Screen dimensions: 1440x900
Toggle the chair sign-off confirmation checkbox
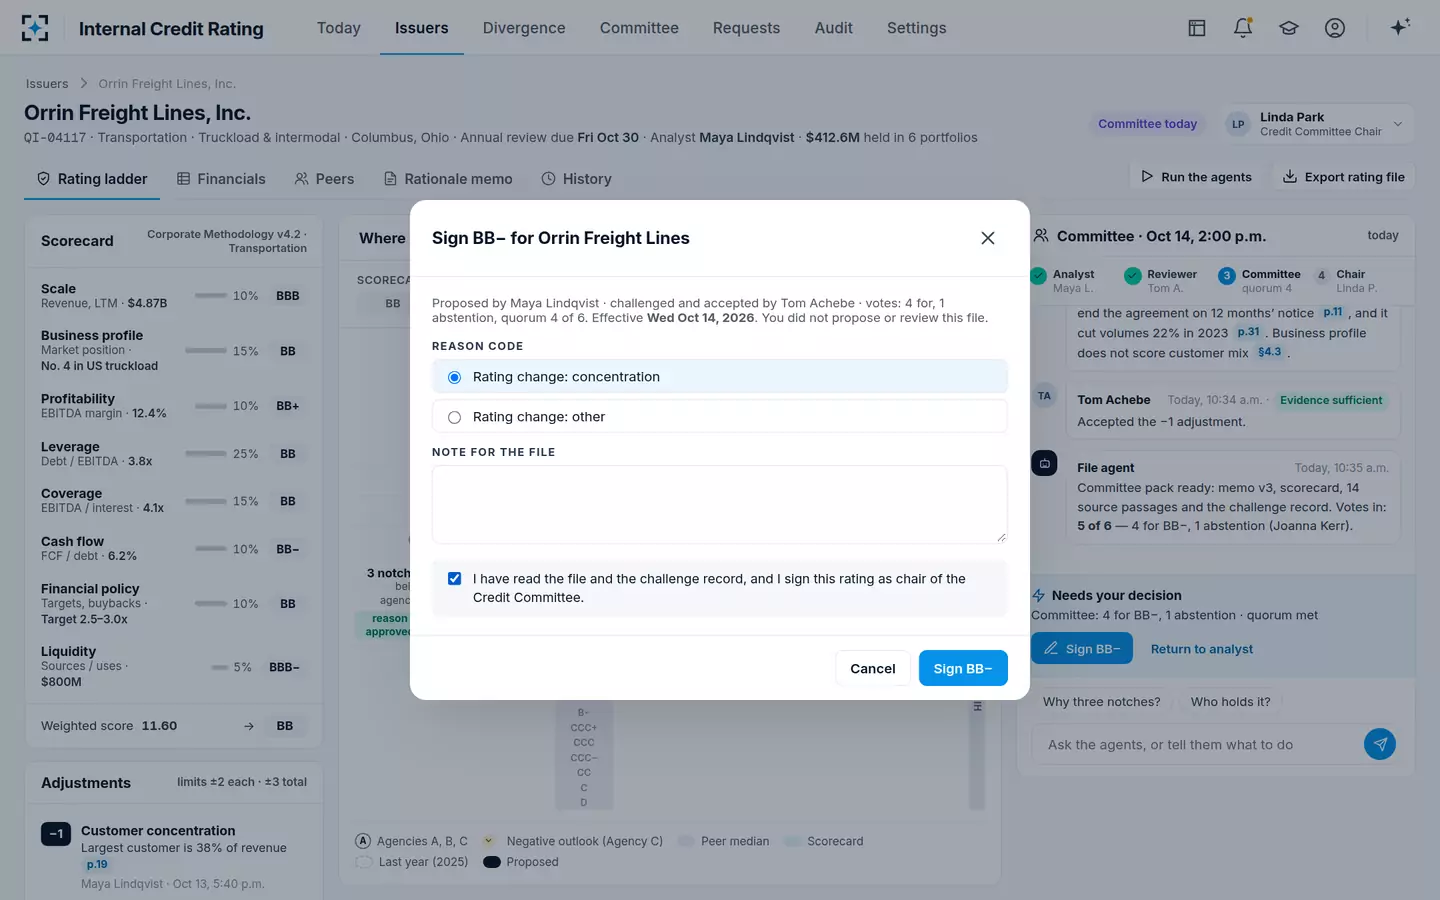tap(455, 579)
